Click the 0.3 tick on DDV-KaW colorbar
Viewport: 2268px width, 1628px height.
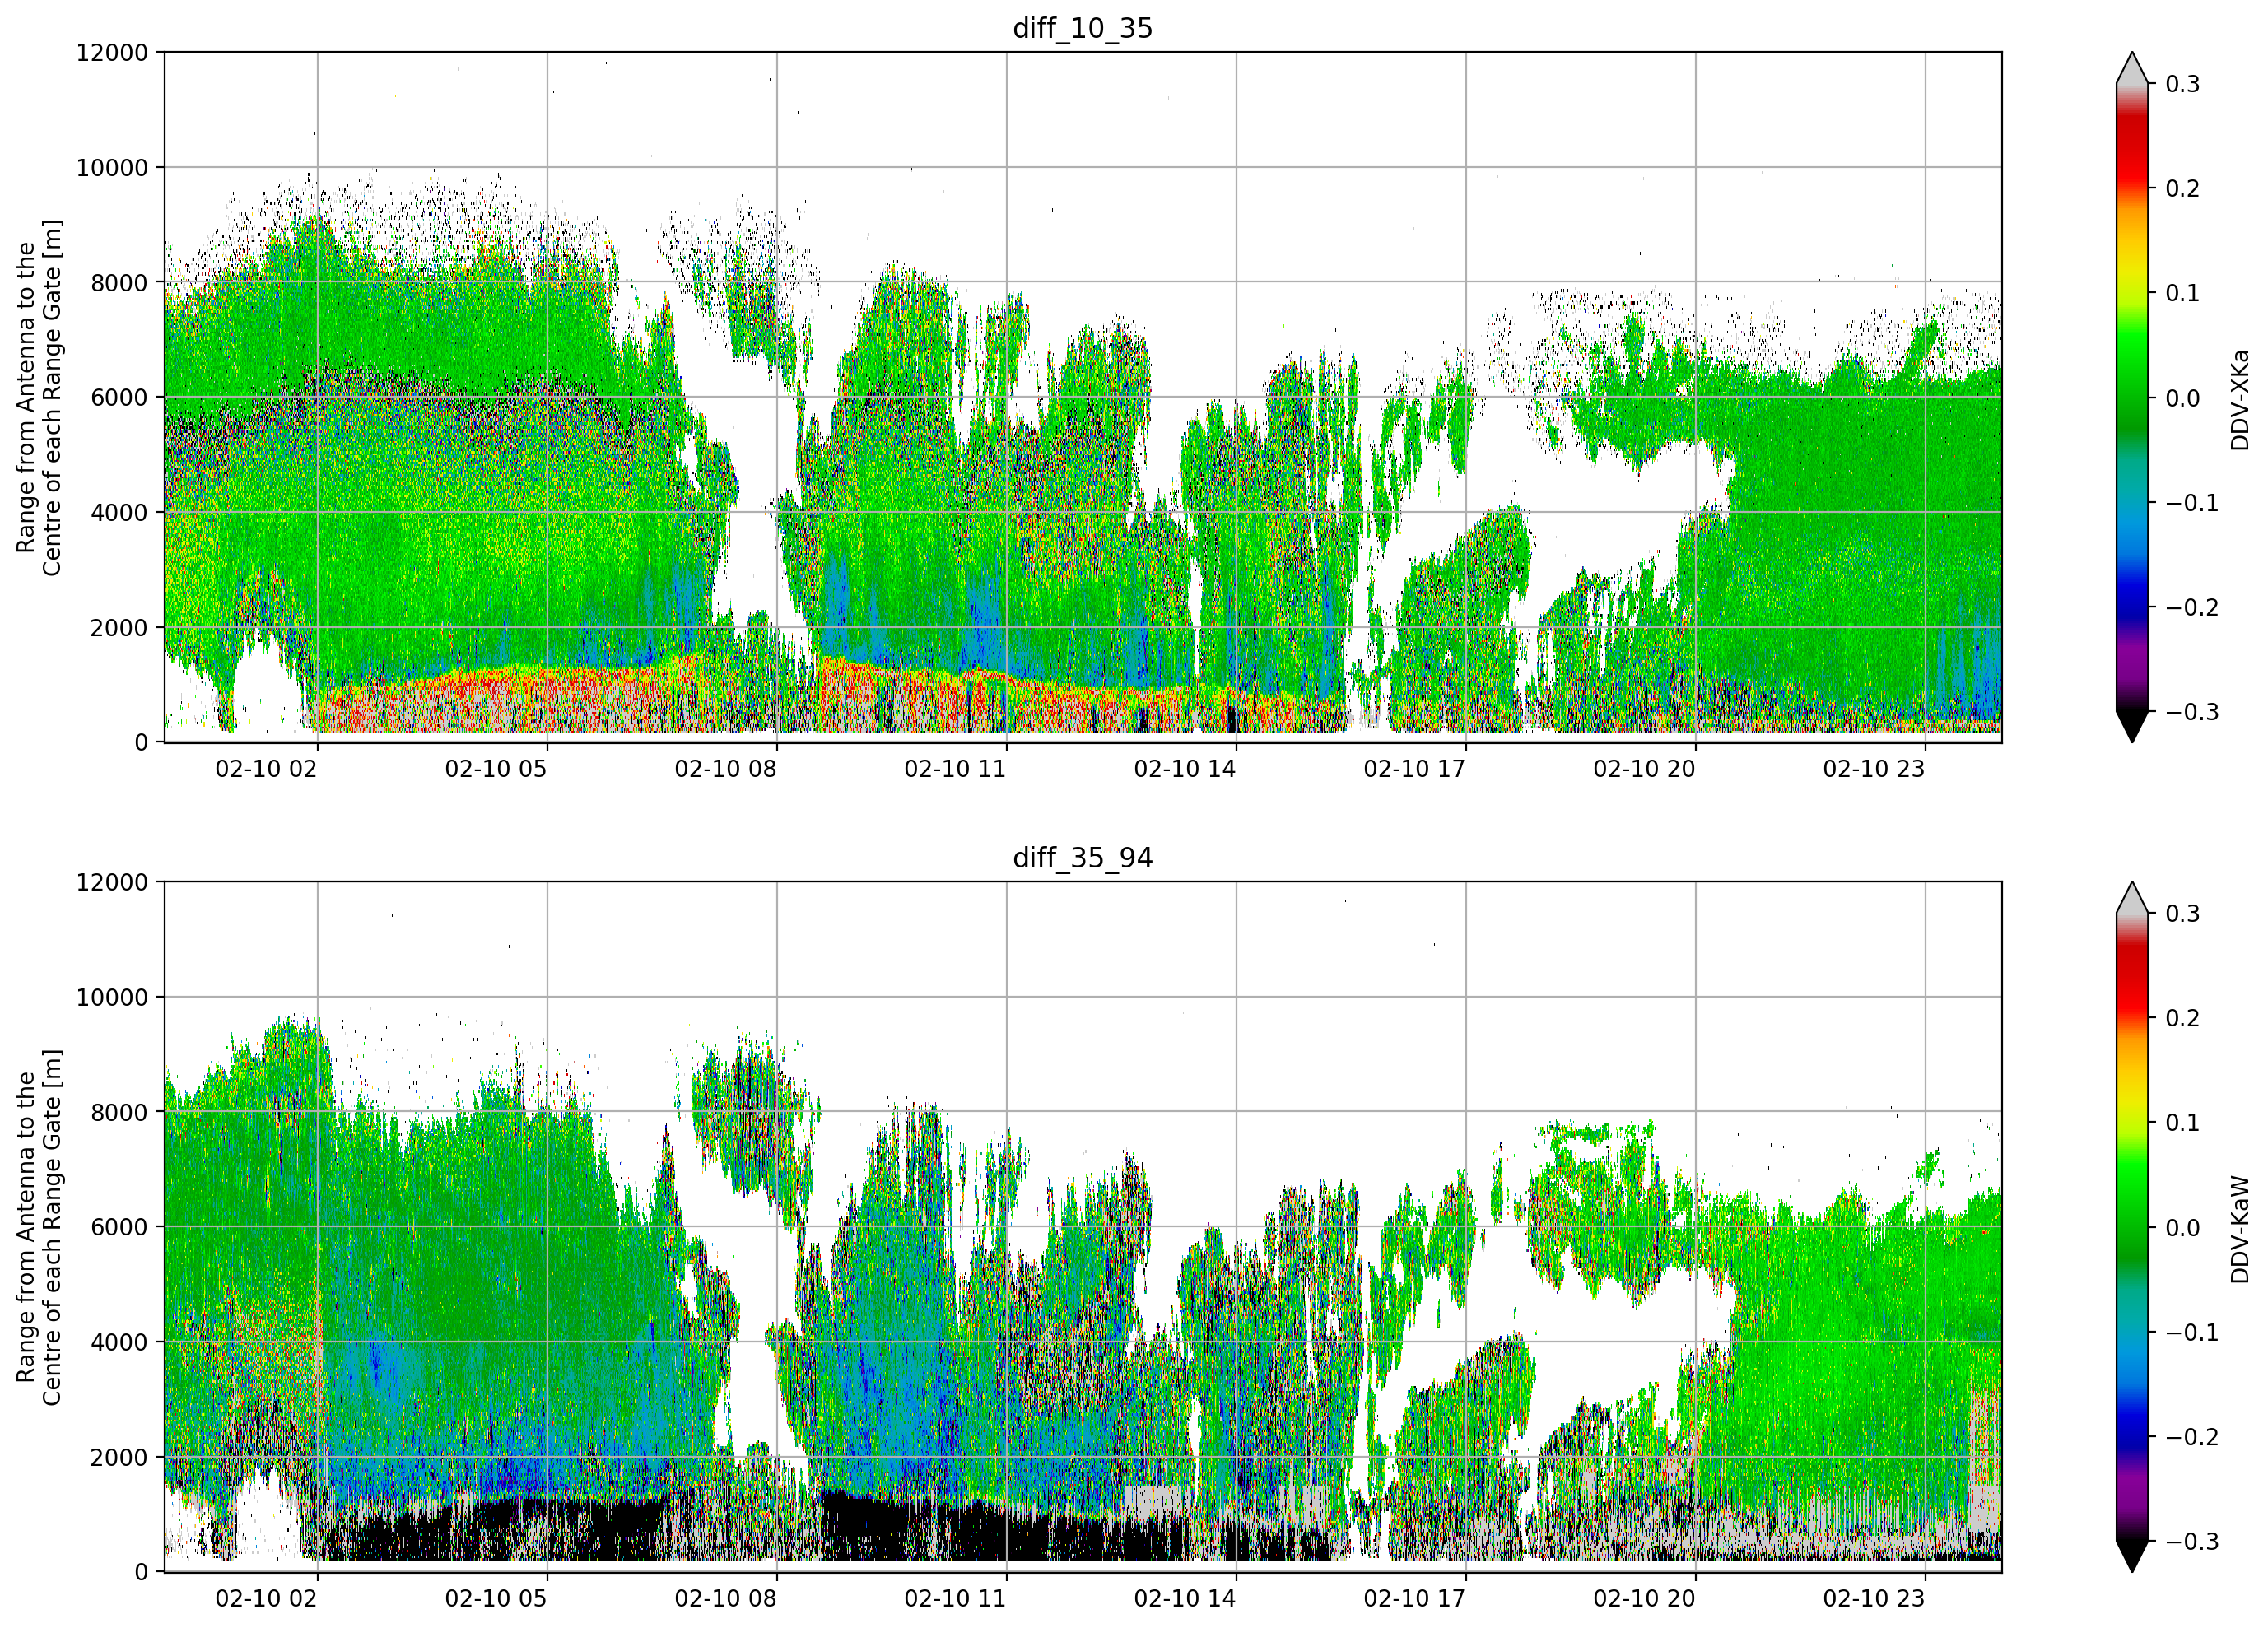2183,914
